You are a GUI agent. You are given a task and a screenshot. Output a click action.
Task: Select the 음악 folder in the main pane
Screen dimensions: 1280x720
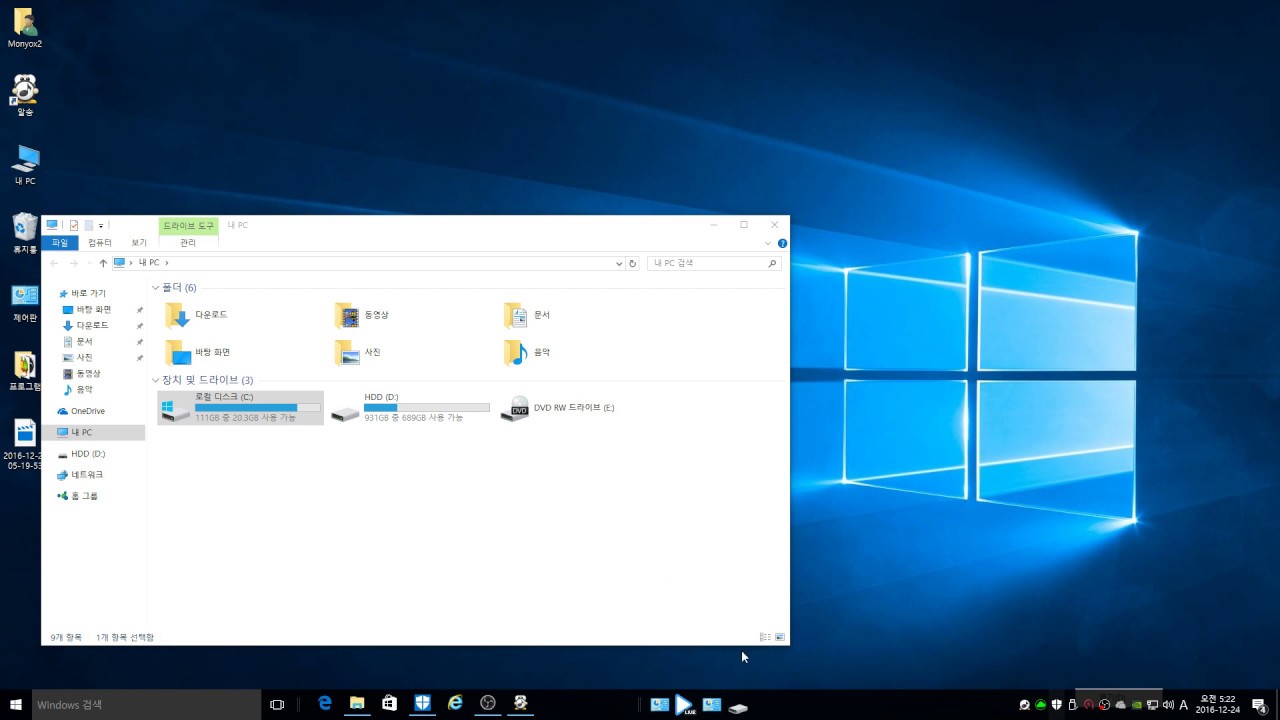(528, 352)
